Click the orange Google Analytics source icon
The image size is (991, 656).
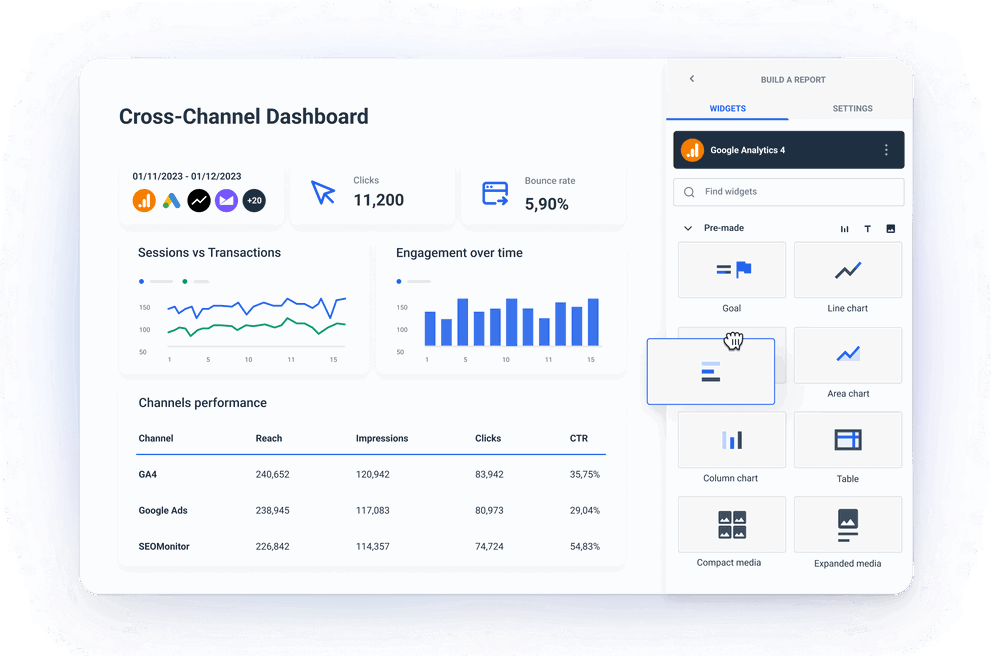click(x=144, y=201)
